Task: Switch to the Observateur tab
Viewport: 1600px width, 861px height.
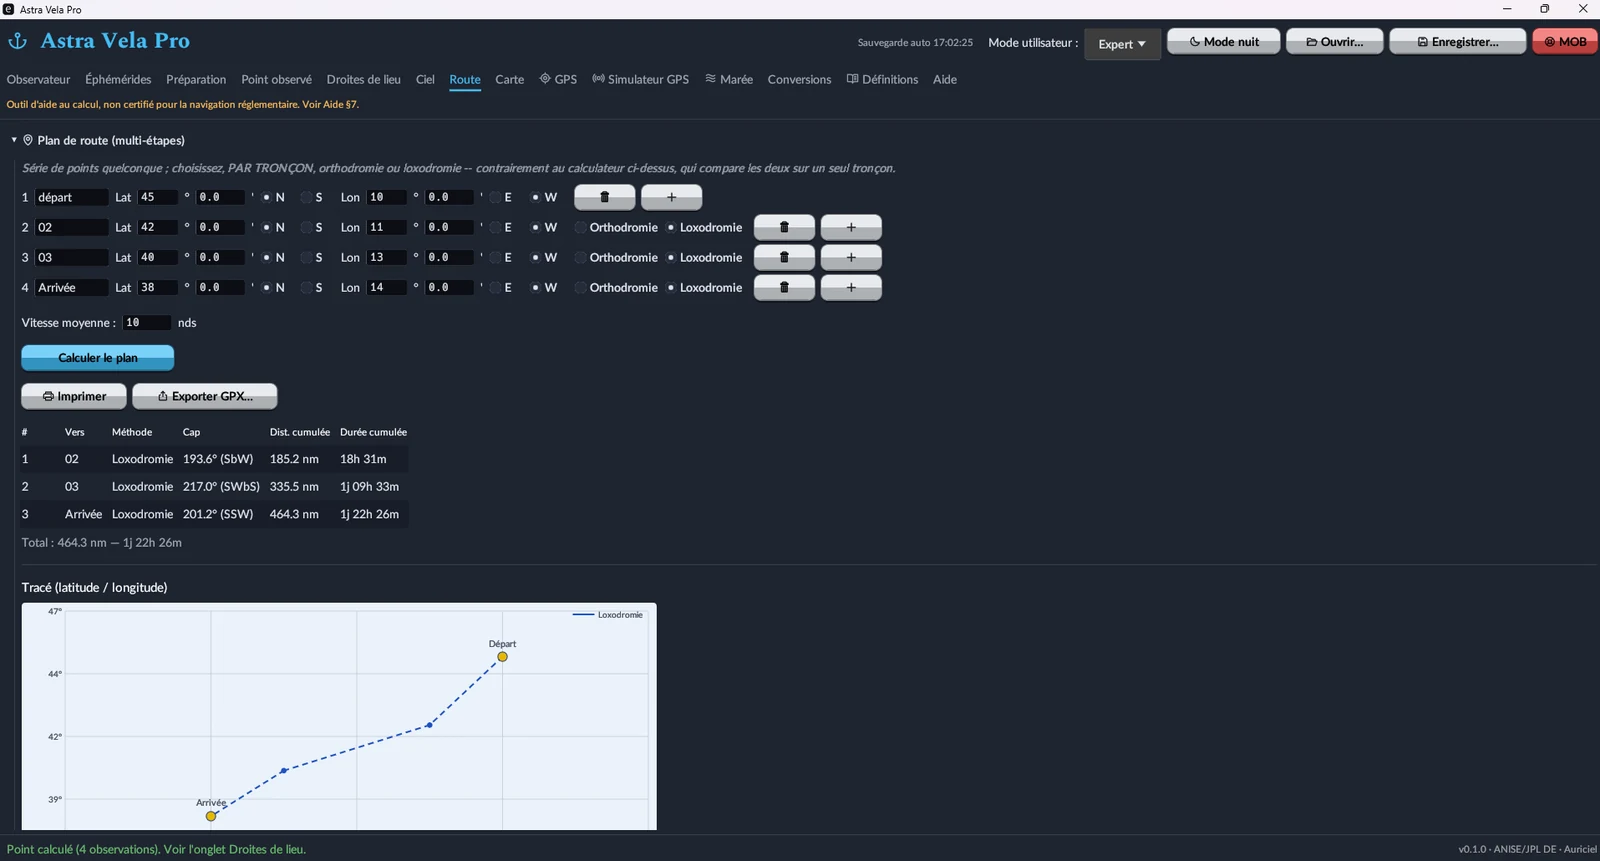Action: coord(39,80)
